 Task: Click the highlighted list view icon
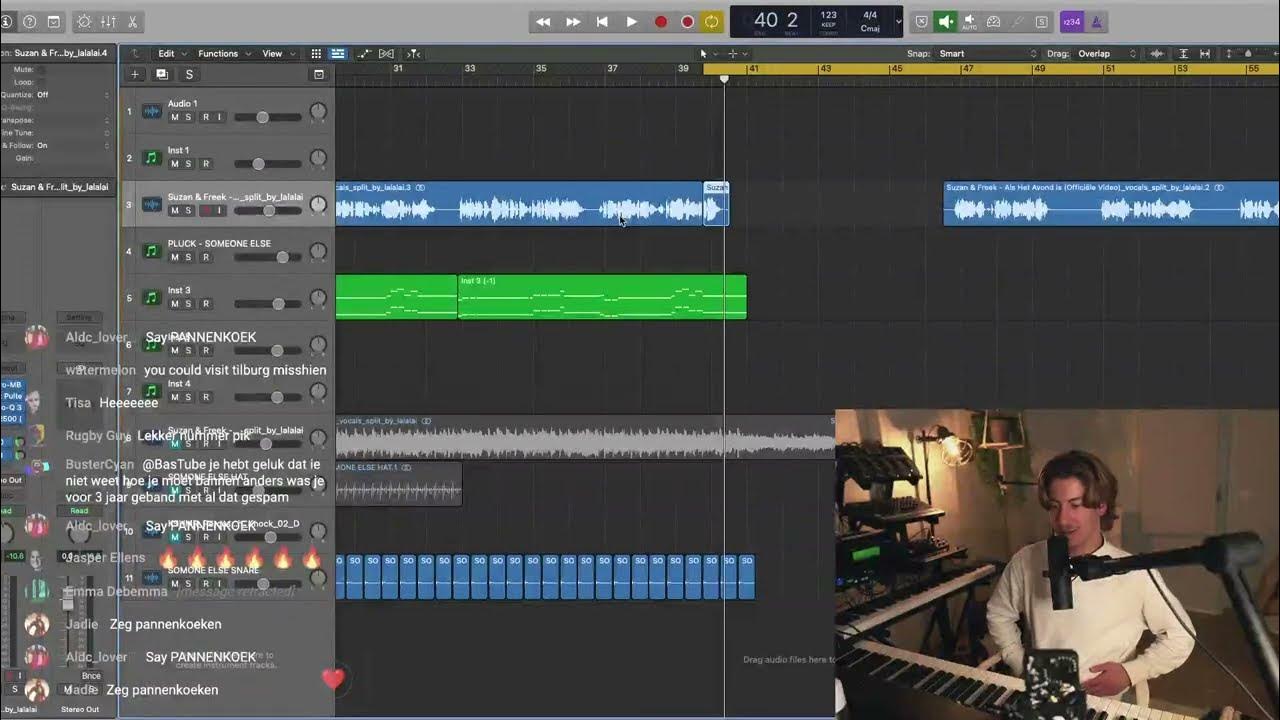[338, 53]
